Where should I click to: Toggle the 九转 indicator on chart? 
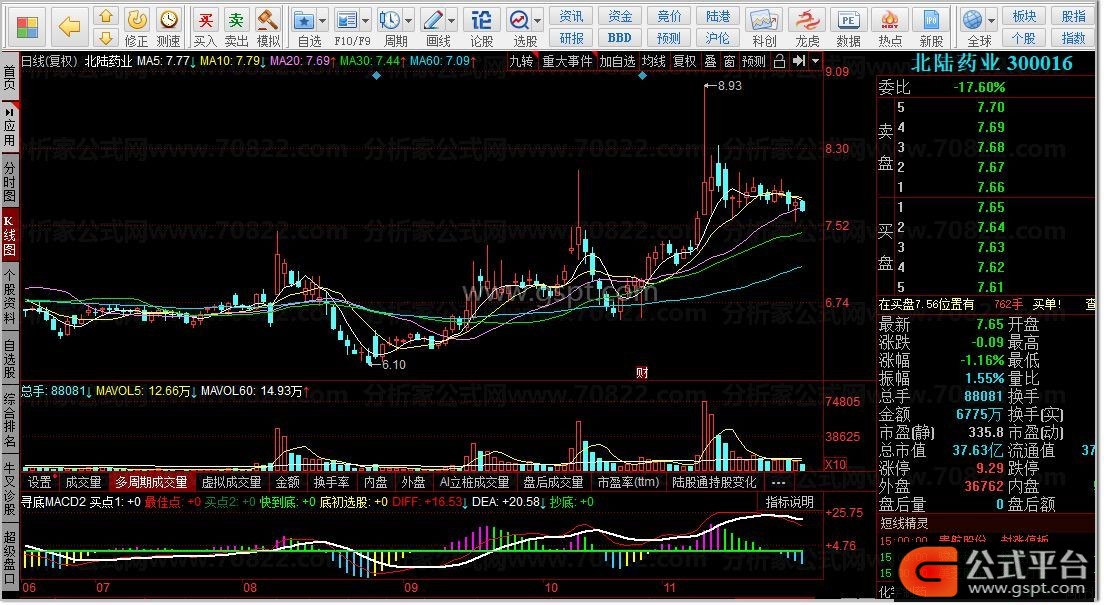(521, 61)
